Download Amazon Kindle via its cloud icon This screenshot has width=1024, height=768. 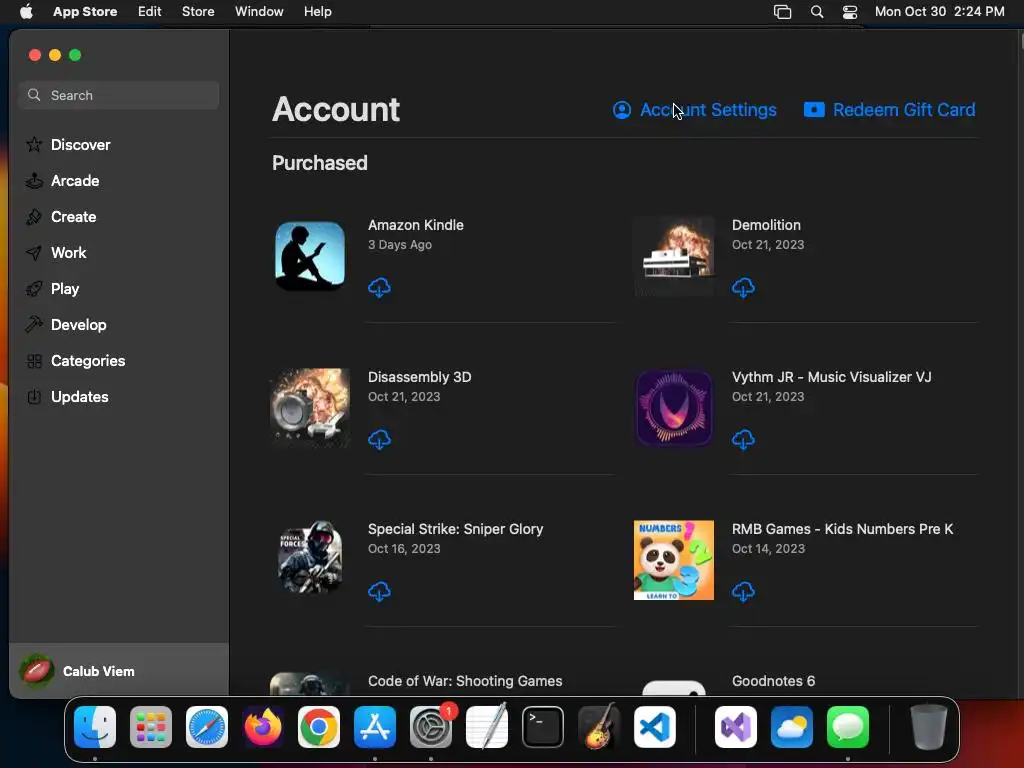[379, 287]
